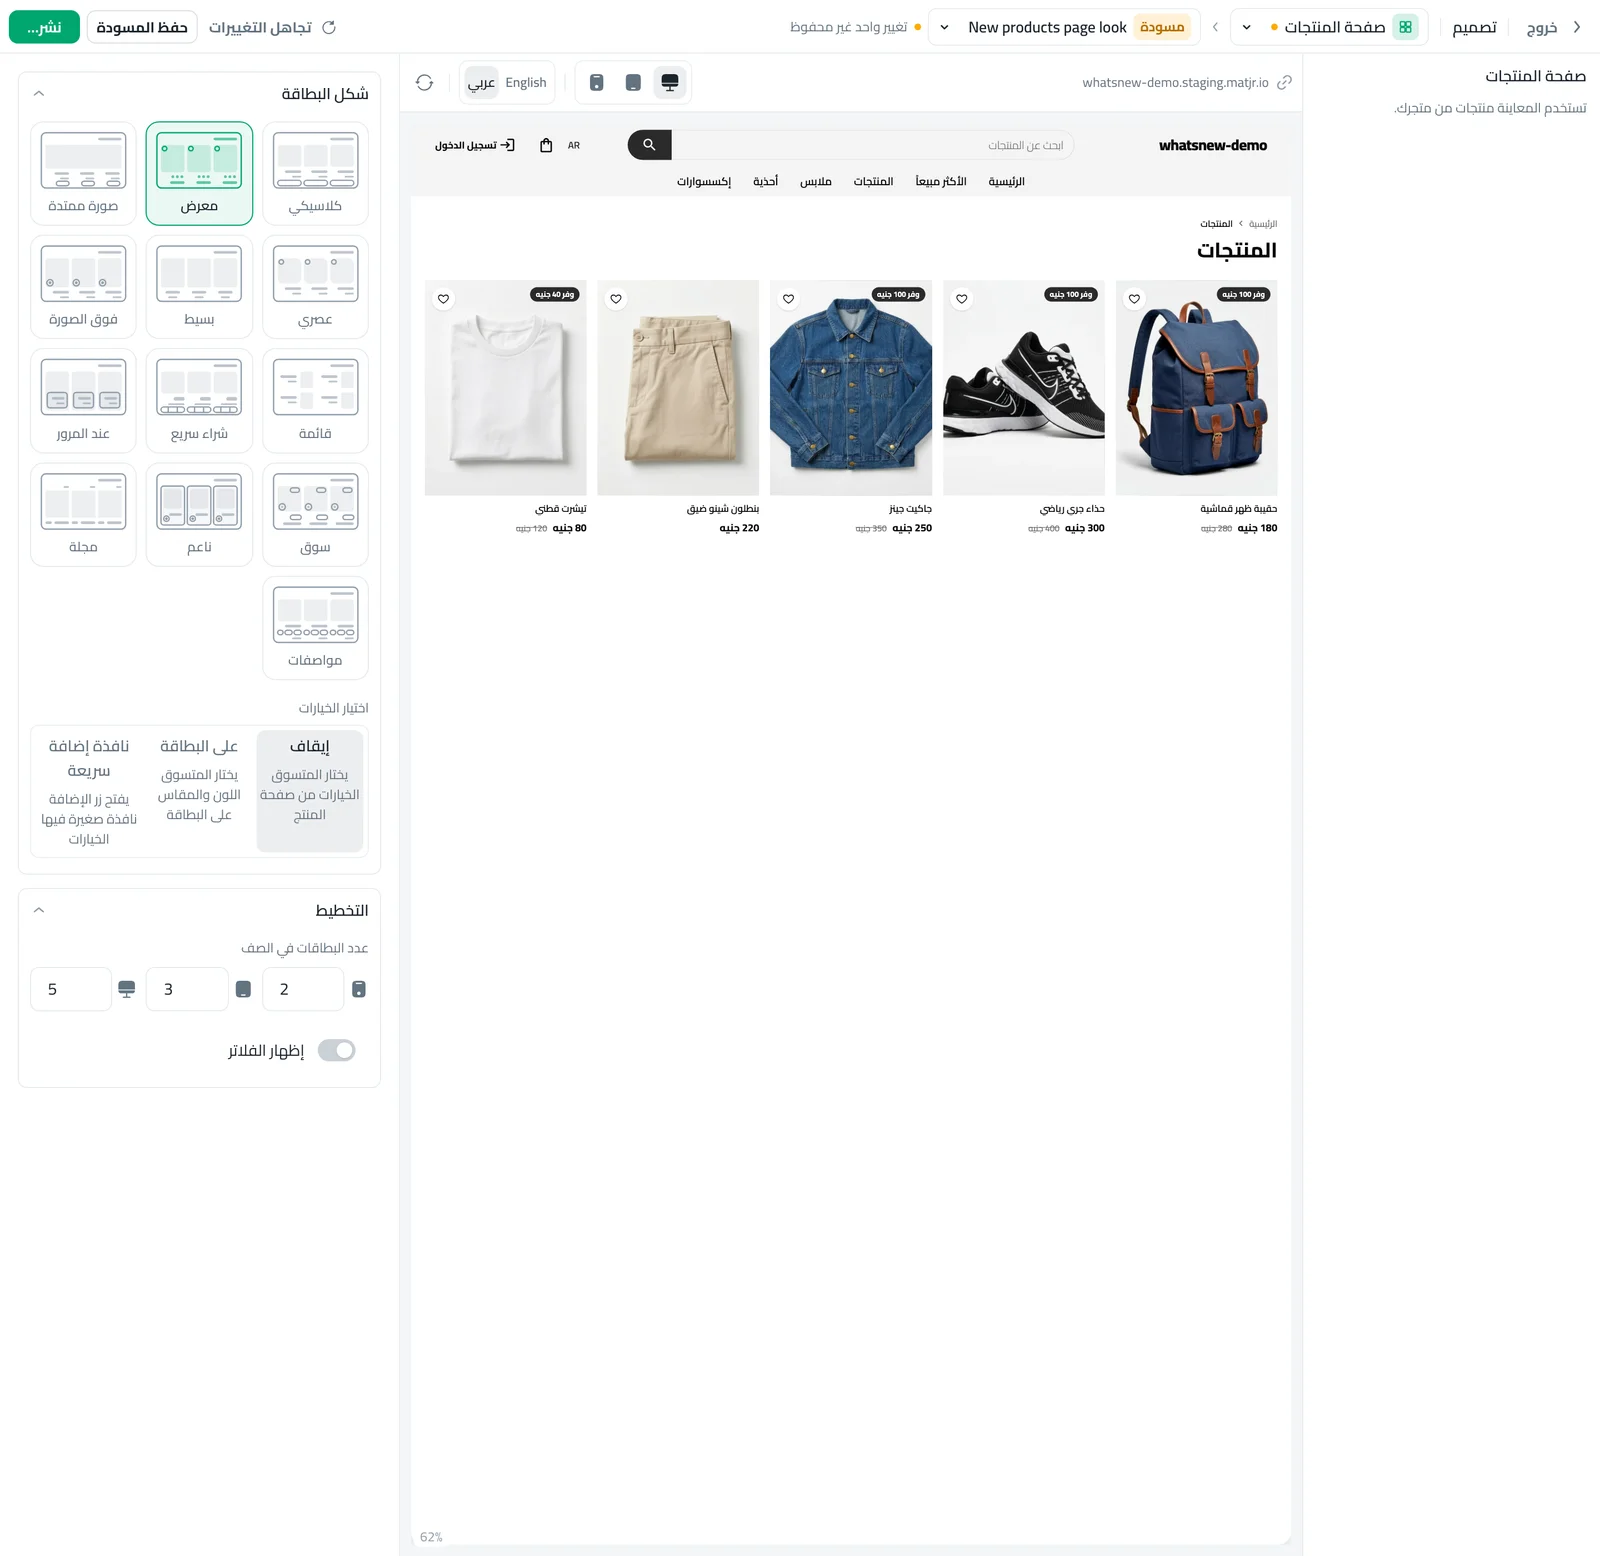The image size is (1600, 1556).
Task: Click the خروج exit link
Action: [1554, 27]
